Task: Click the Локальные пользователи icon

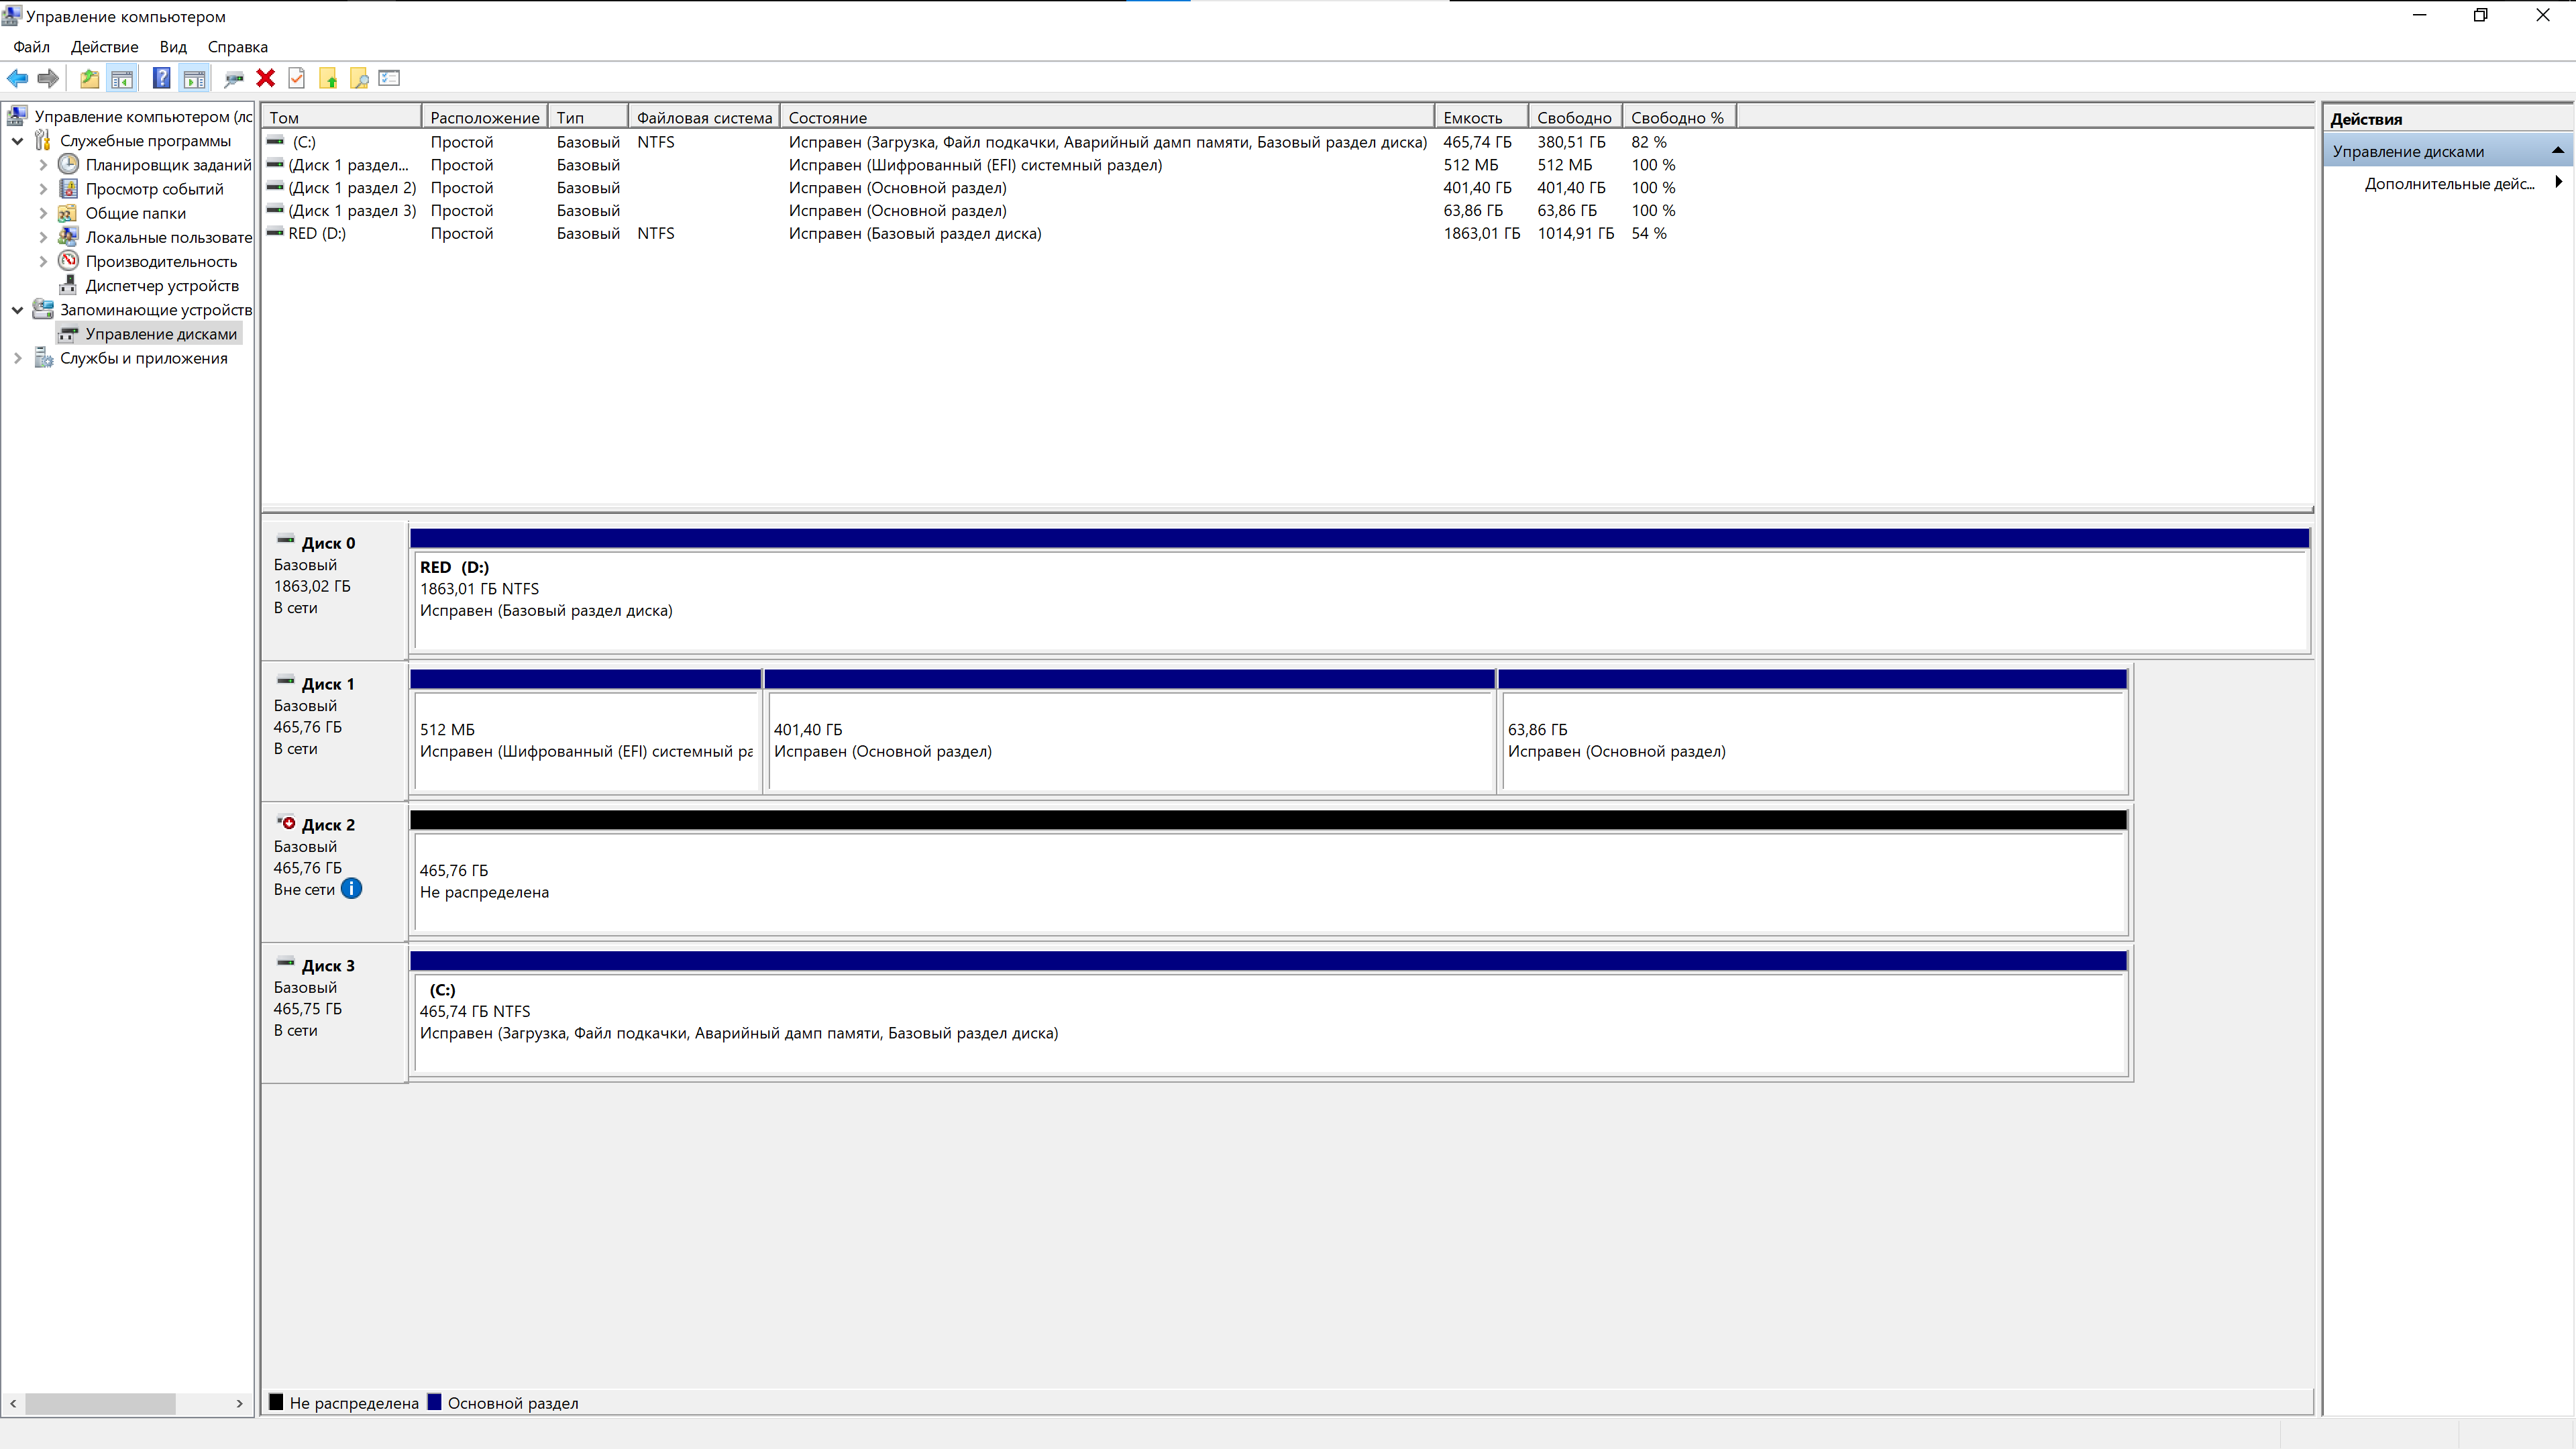Action: [68, 236]
